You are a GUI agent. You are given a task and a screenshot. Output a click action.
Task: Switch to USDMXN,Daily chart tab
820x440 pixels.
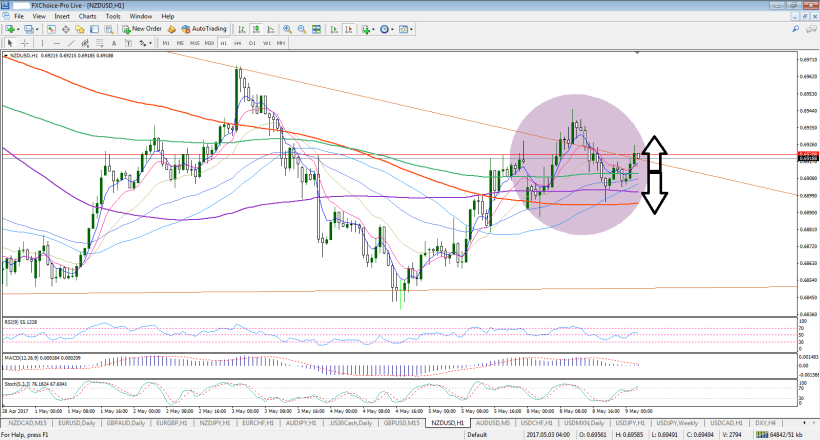click(584, 423)
